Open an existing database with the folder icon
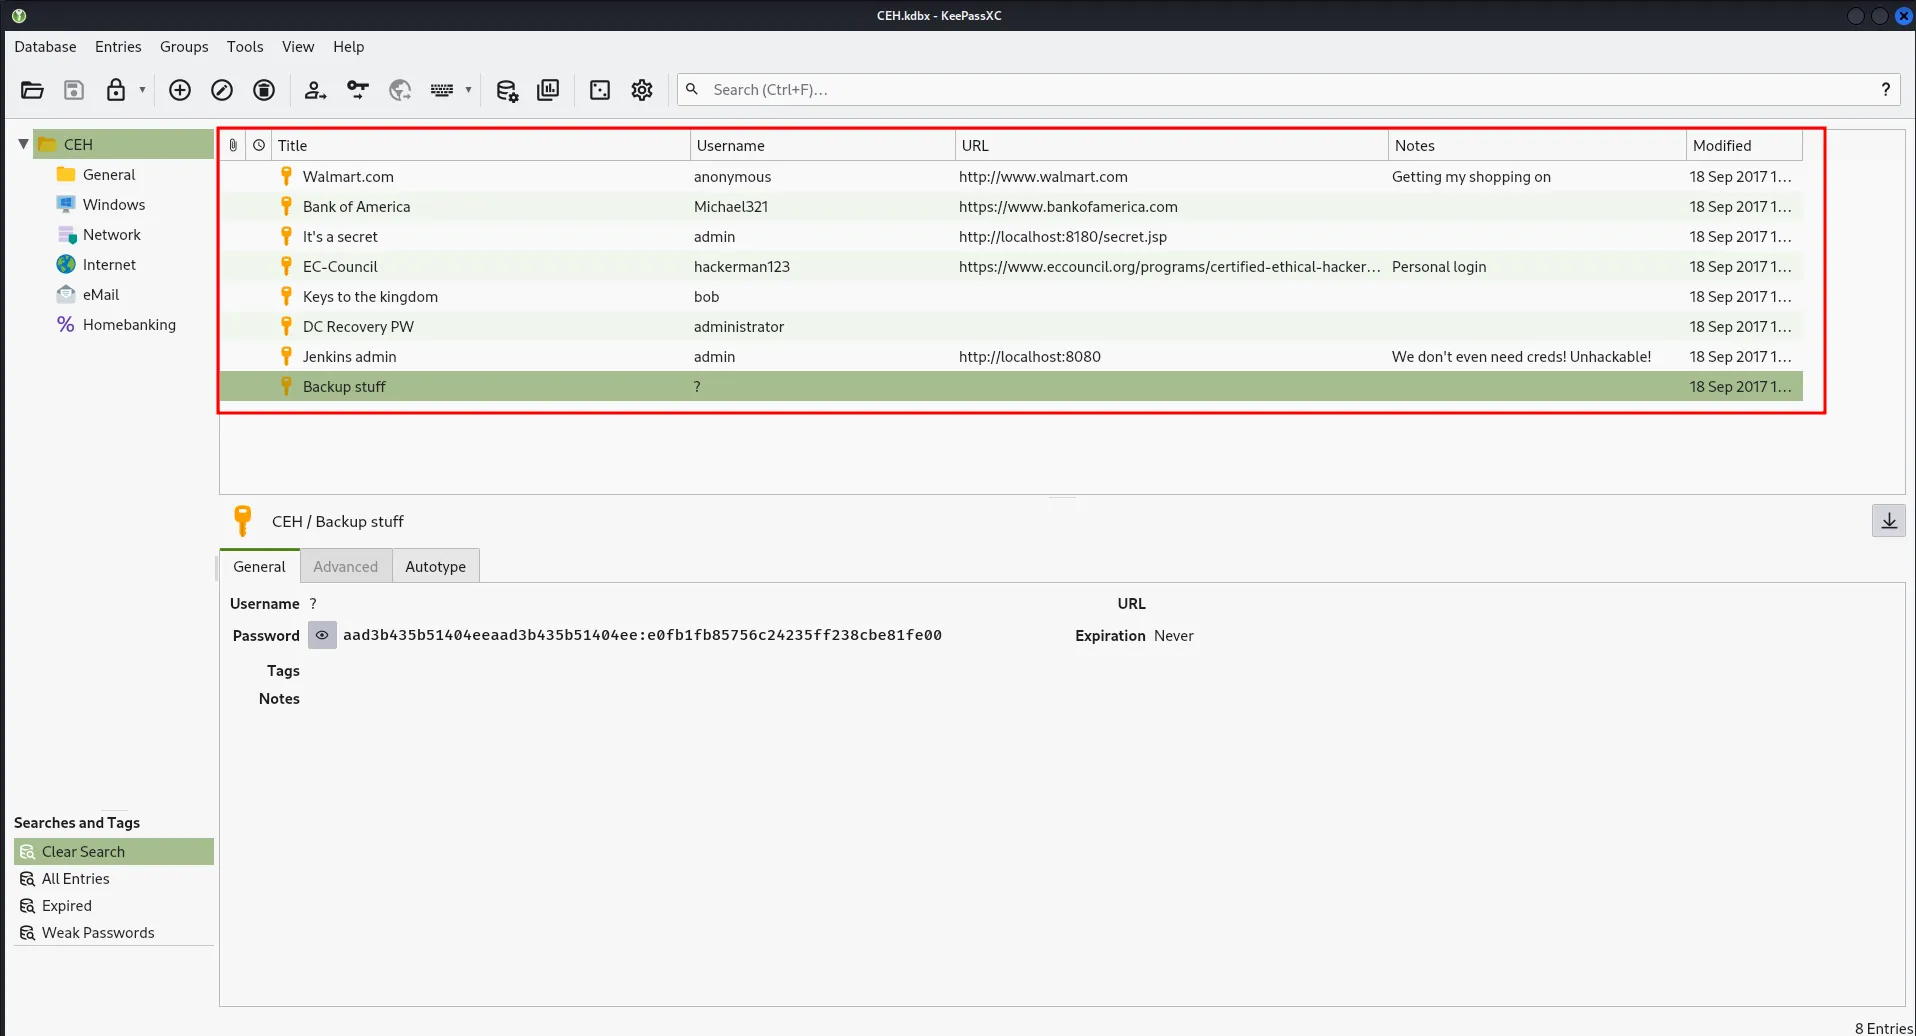This screenshot has width=1916, height=1036. [32, 90]
